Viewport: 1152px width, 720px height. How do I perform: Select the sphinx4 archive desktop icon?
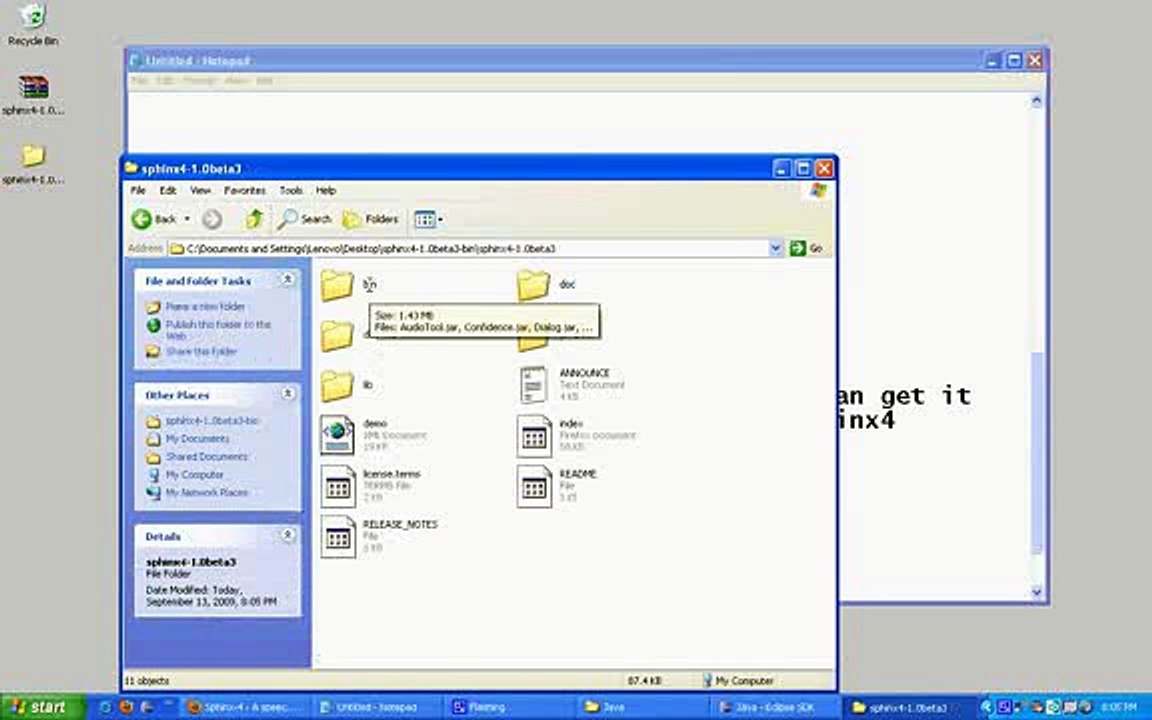(x=33, y=94)
